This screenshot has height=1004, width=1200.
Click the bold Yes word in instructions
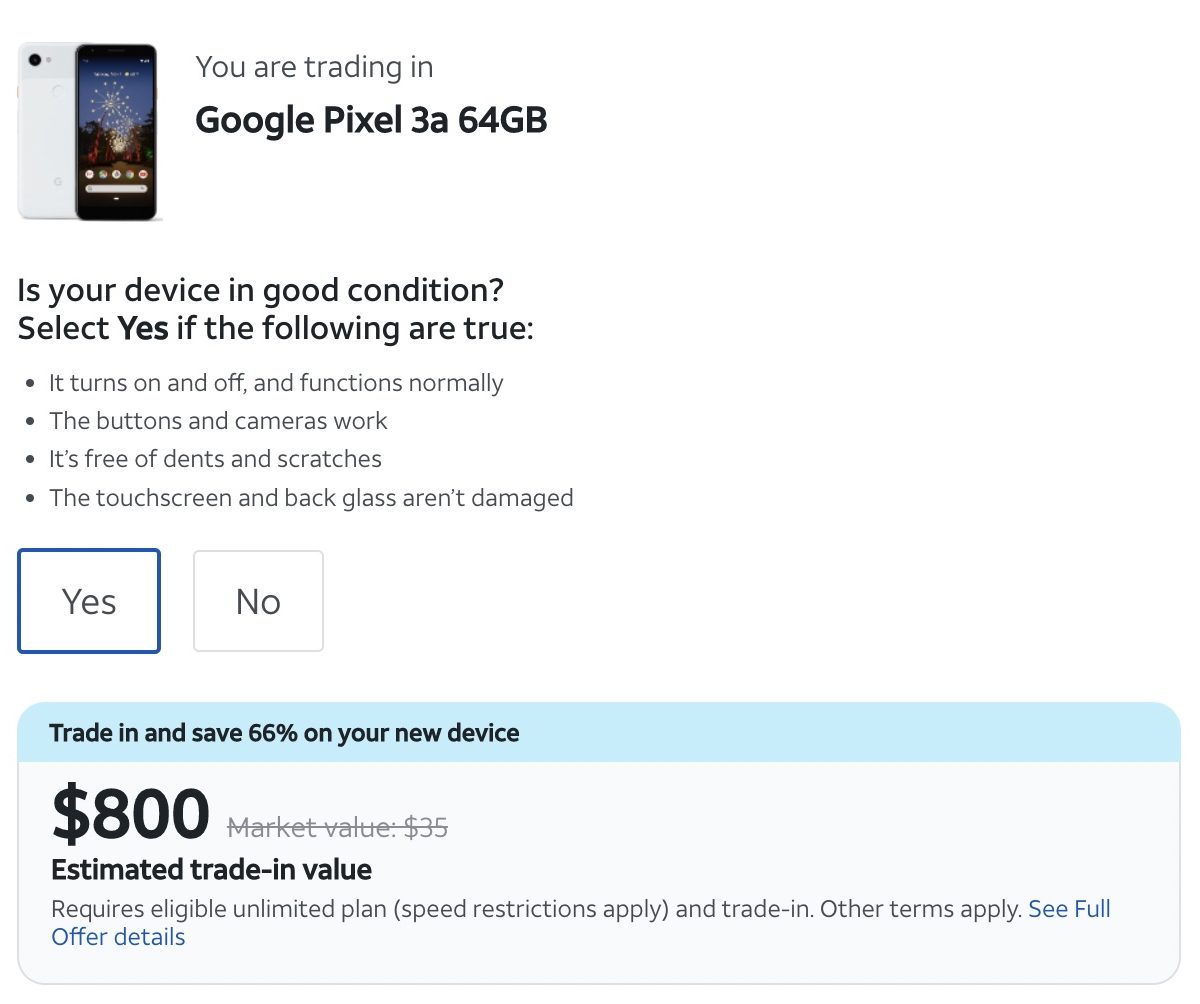click(x=143, y=328)
